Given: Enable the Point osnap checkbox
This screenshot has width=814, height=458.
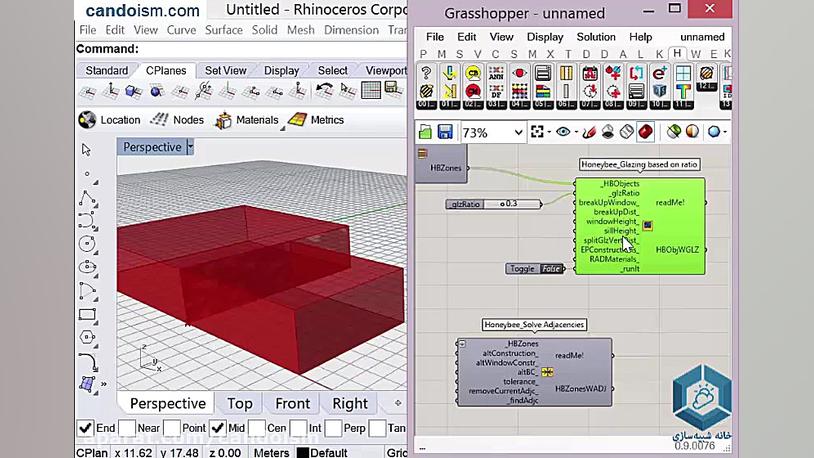Looking at the screenshot, I should (172, 428).
